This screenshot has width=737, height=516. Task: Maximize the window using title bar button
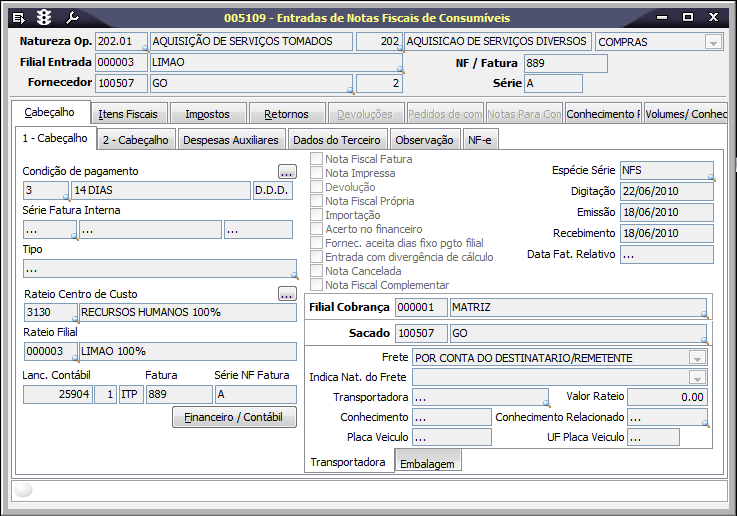click(688, 17)
